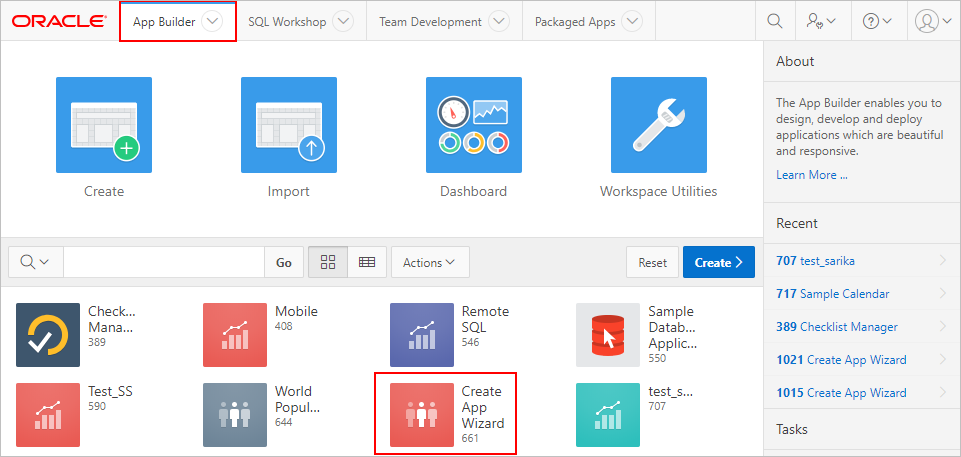Viewport: 961px width, 457px height.
Task: Open the Test_SS app icon
Action: pos(48,415)
